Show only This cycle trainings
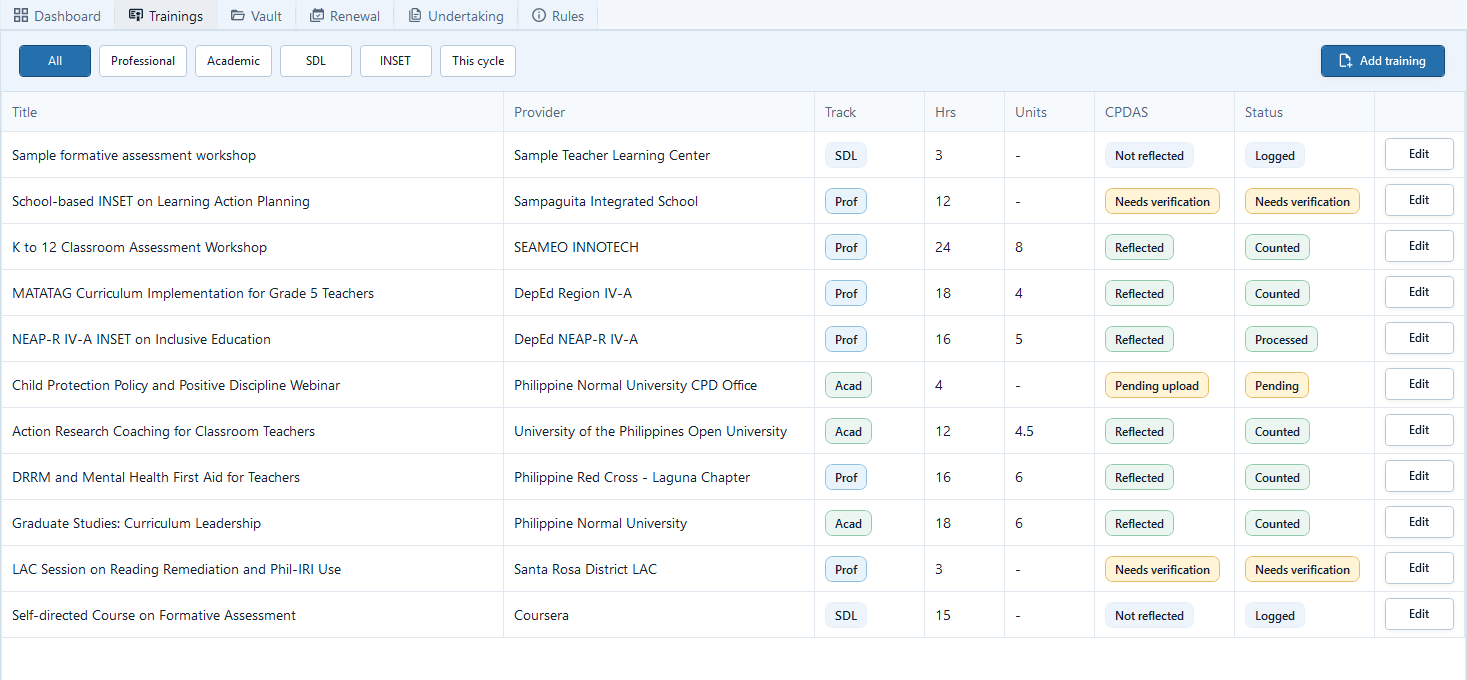The image size is (1467, 680). [x=478, y=61]
